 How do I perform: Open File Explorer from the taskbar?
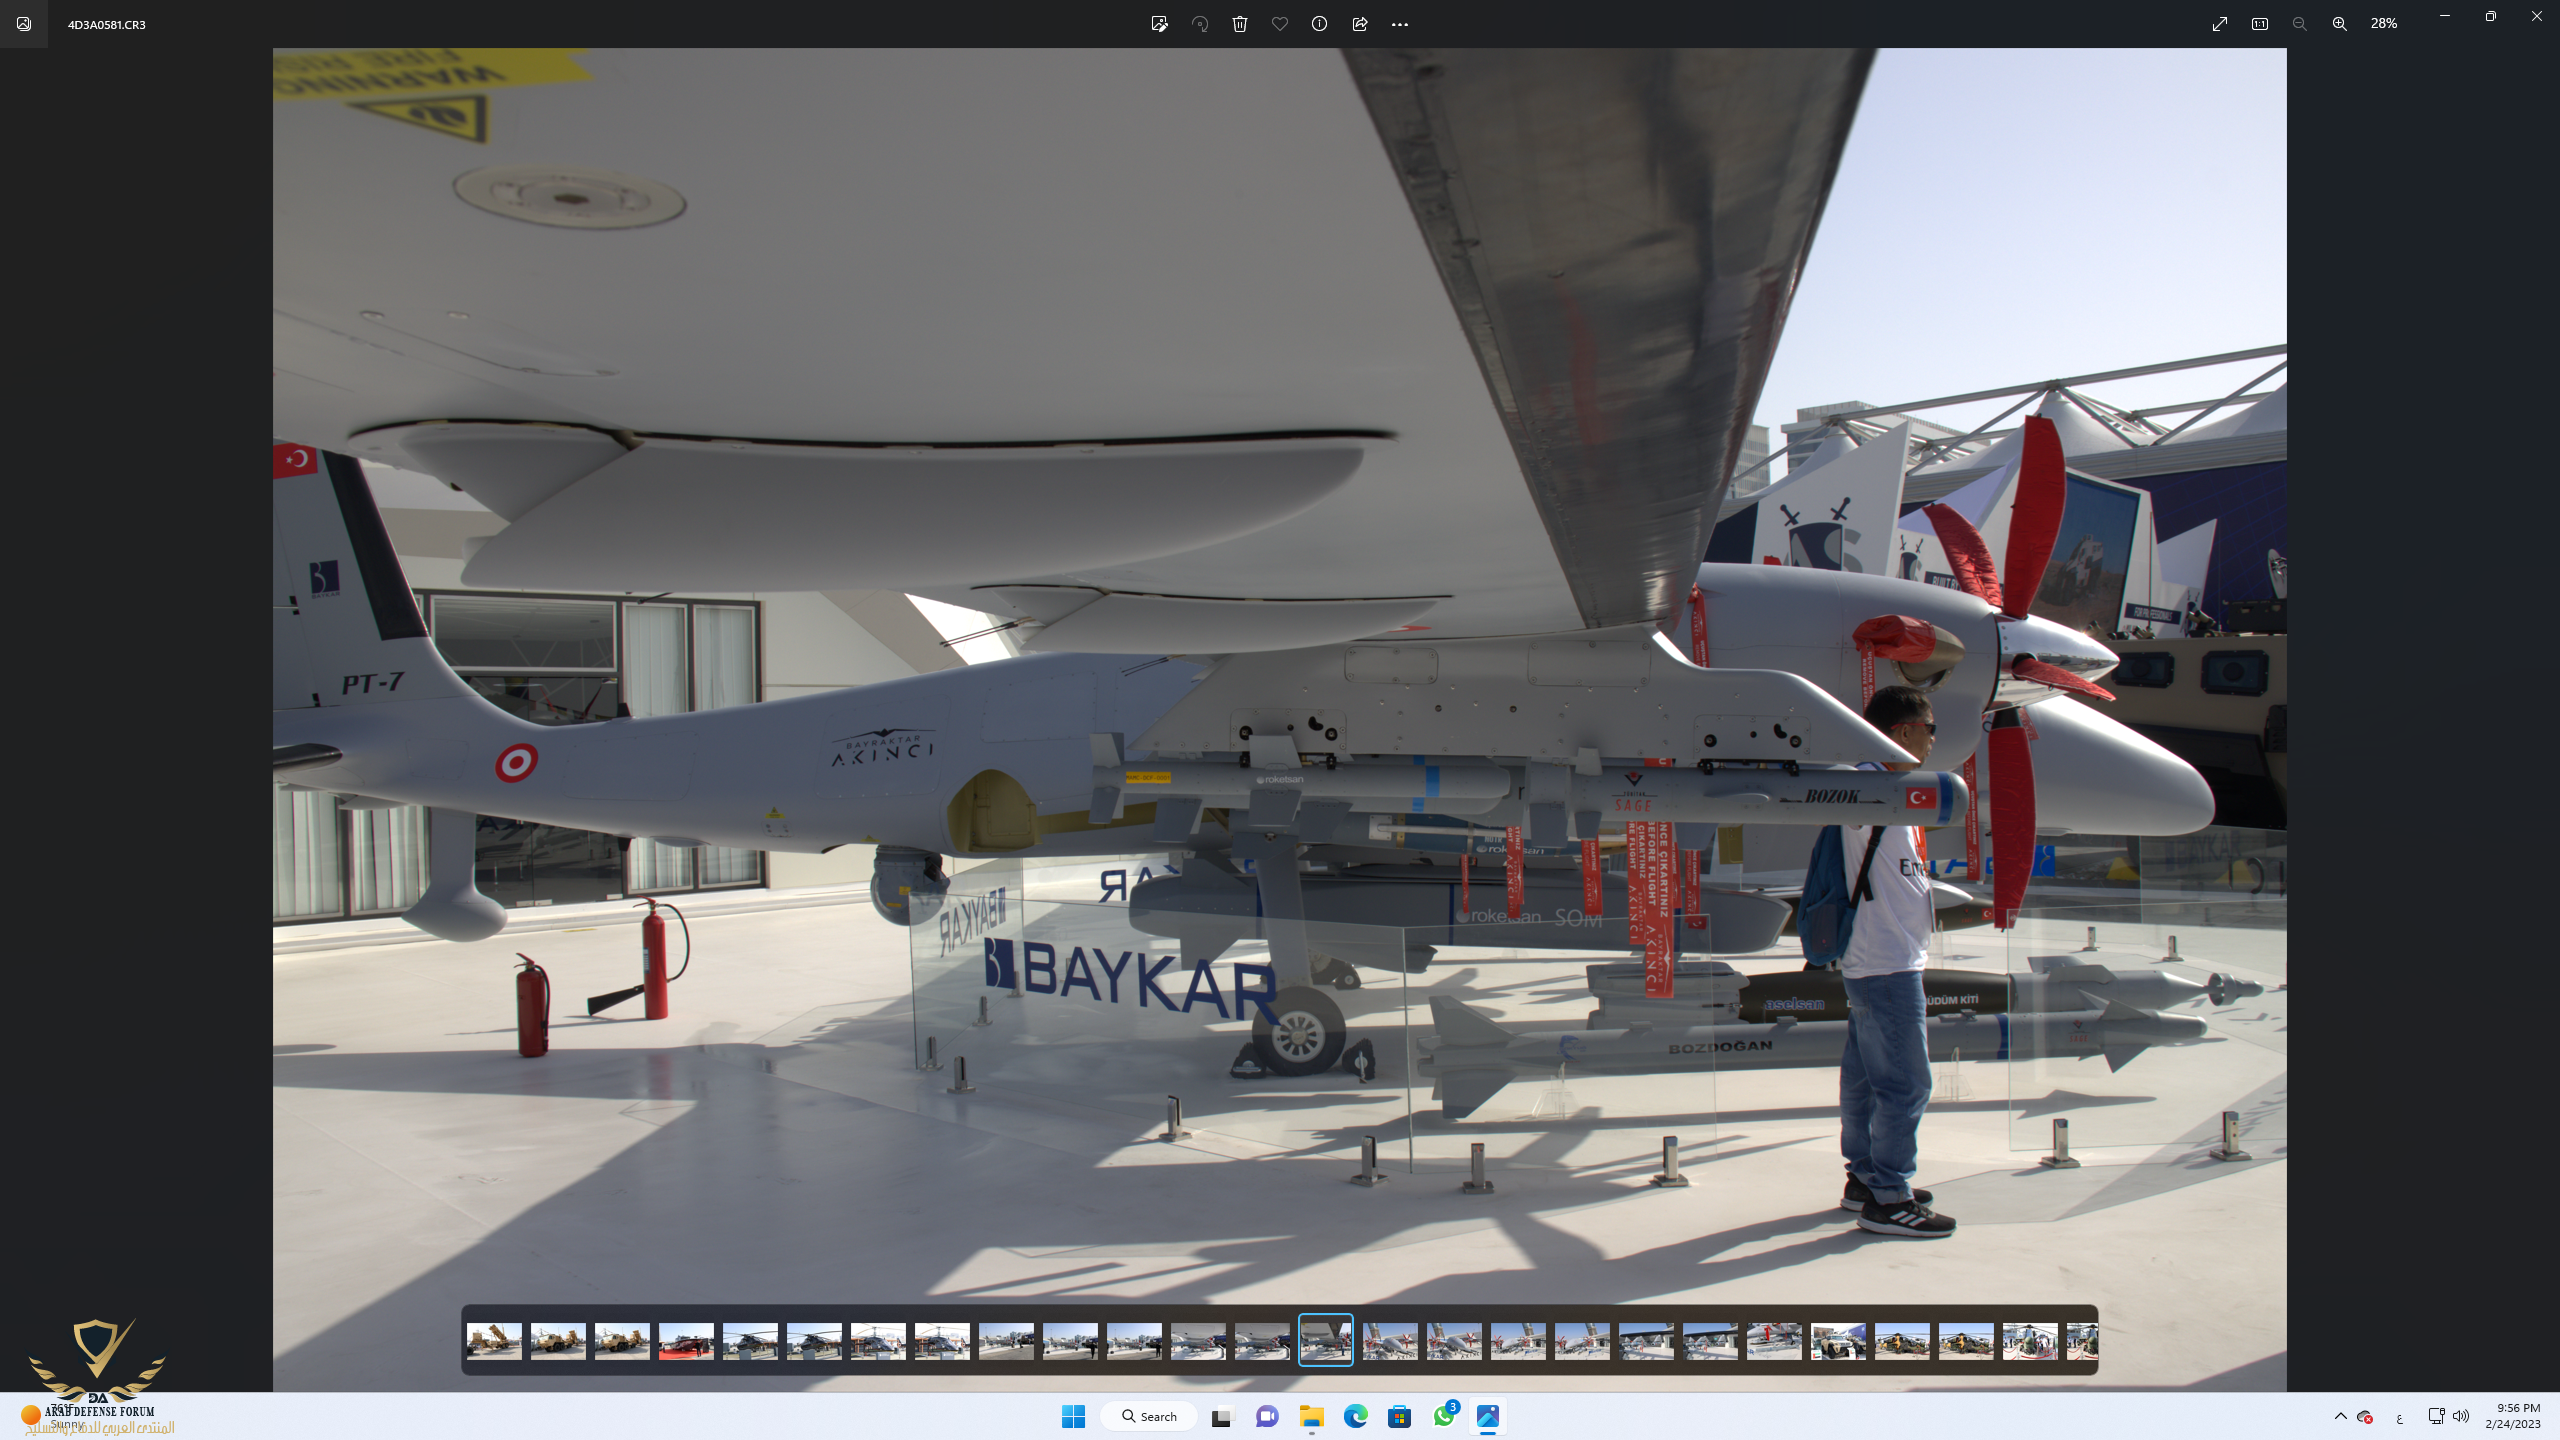click(x=1311, y=1416)
